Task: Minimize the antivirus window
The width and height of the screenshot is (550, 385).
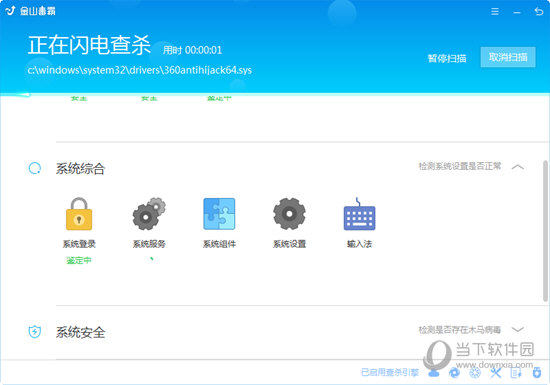Action: click(517, 12)
